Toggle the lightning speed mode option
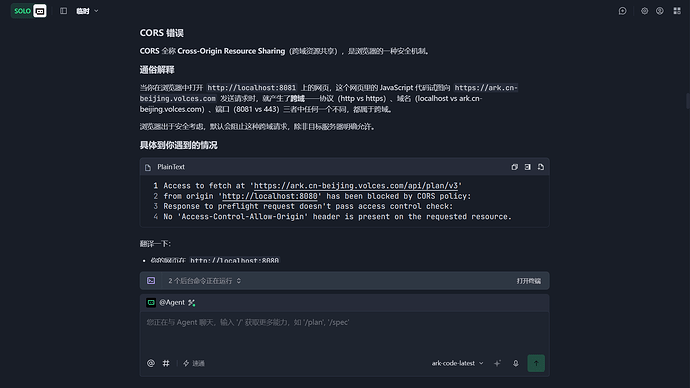The width and height of the screenshot is (690, 388). pos(194,363)
